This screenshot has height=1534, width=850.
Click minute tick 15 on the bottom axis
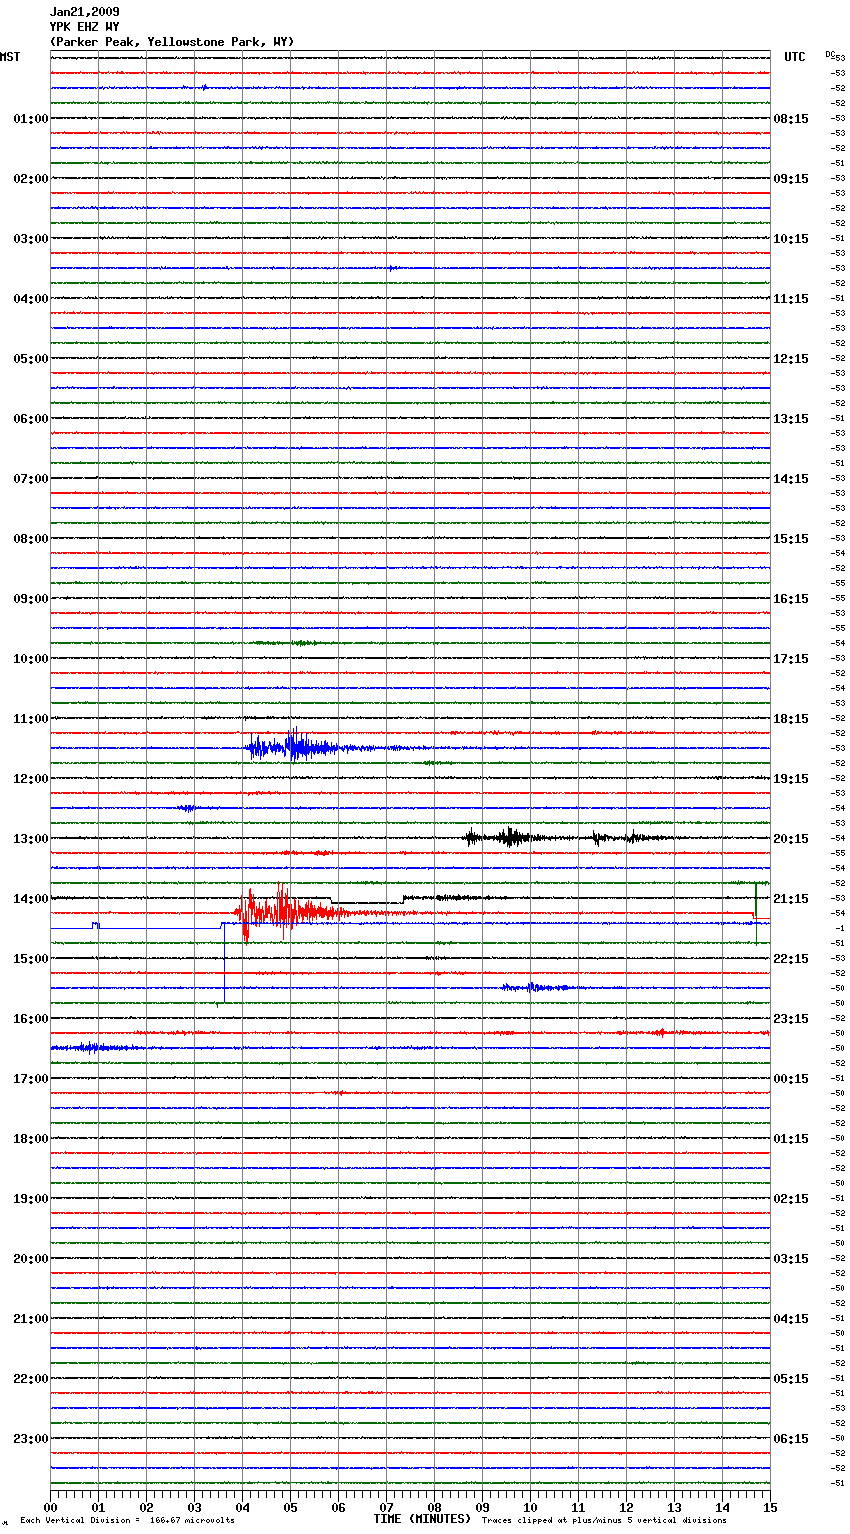point(770,1507)
